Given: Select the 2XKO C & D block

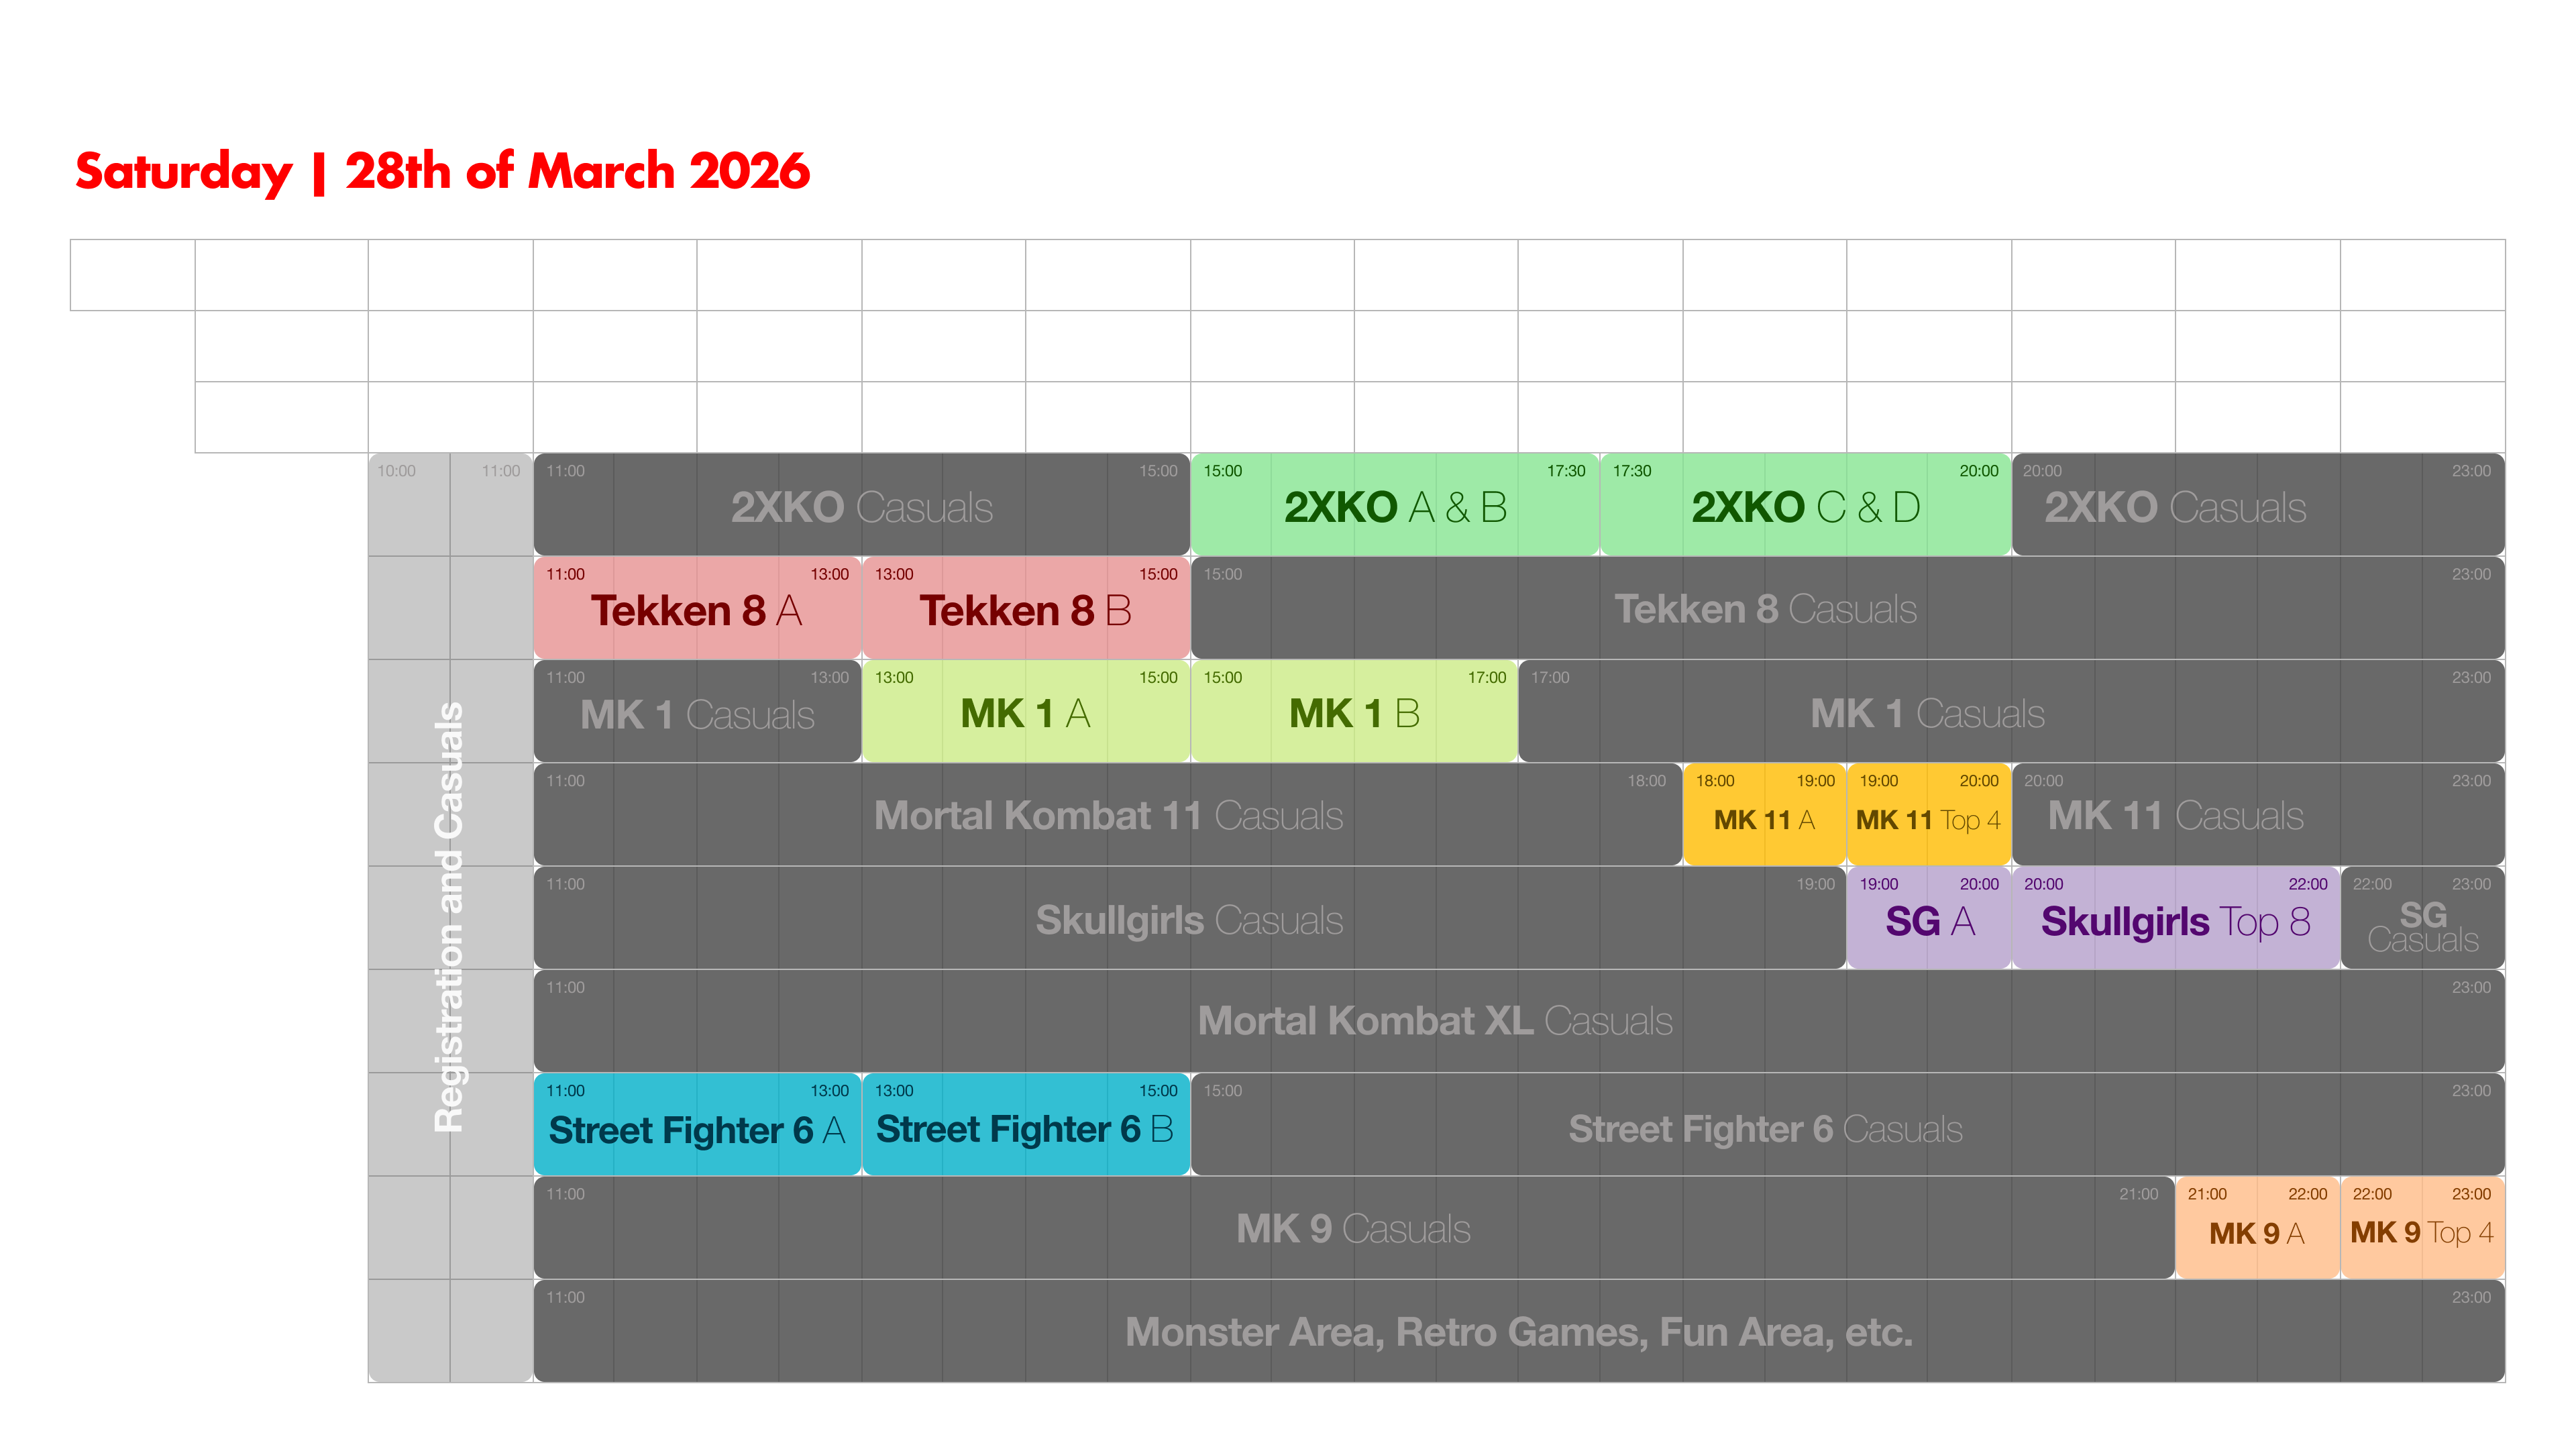Looking at the screenshot, I should tap(1805, 506).
